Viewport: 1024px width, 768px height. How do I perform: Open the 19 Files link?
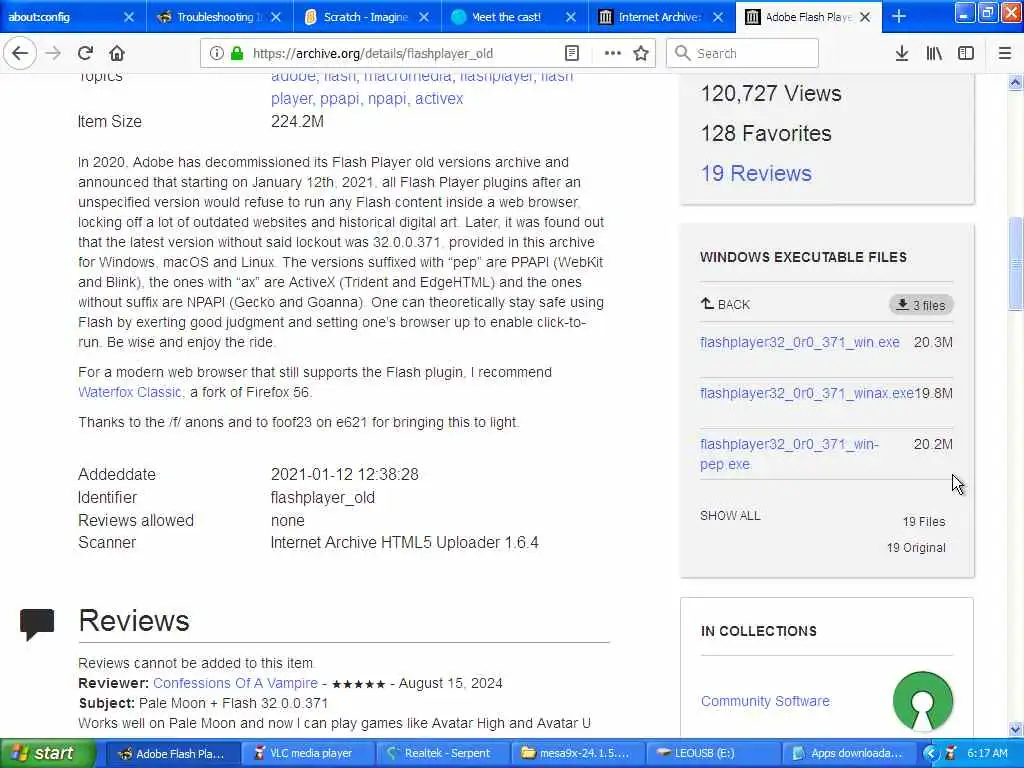[924, 521]
